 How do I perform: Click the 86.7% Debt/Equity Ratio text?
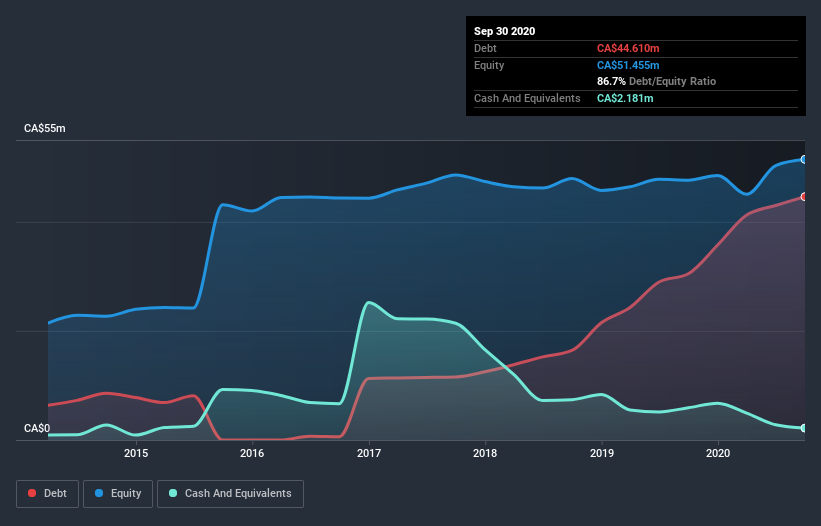656,81
